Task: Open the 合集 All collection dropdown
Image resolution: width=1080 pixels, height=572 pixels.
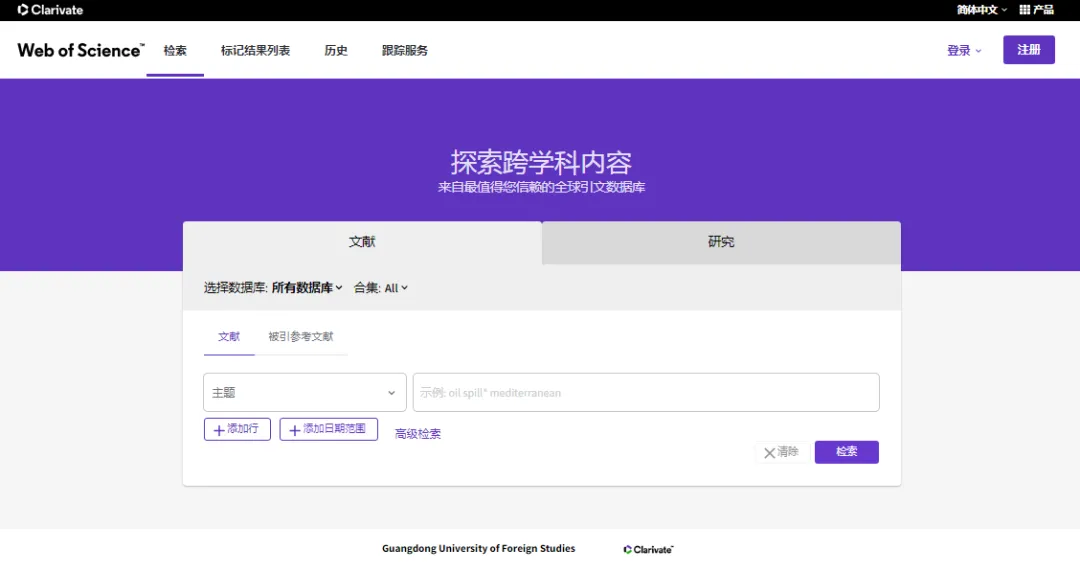Action: 381,287
